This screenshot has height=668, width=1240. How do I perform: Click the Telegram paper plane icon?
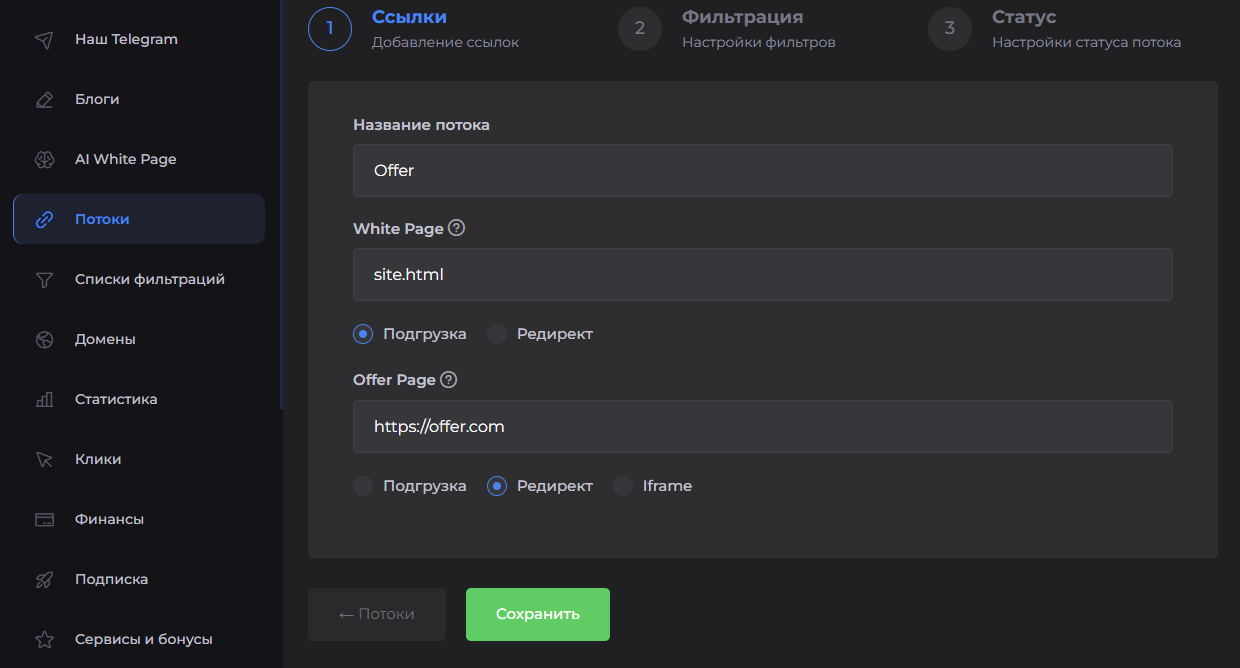44,40
